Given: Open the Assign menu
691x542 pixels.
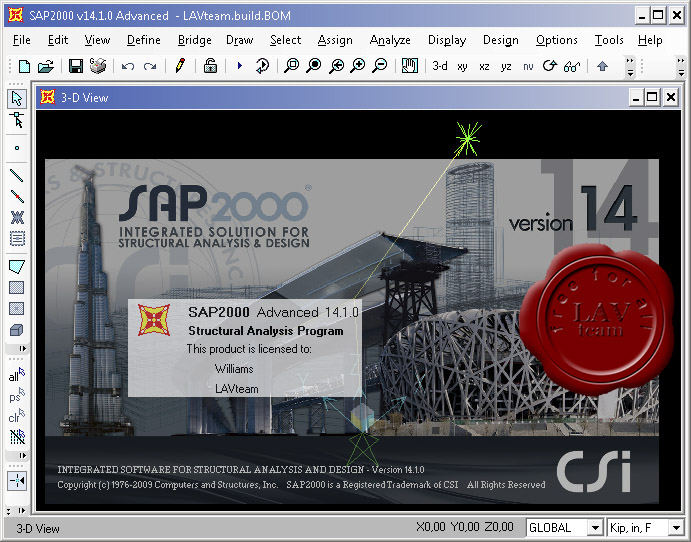Looking at the screenshot, I should coord(335,40).
